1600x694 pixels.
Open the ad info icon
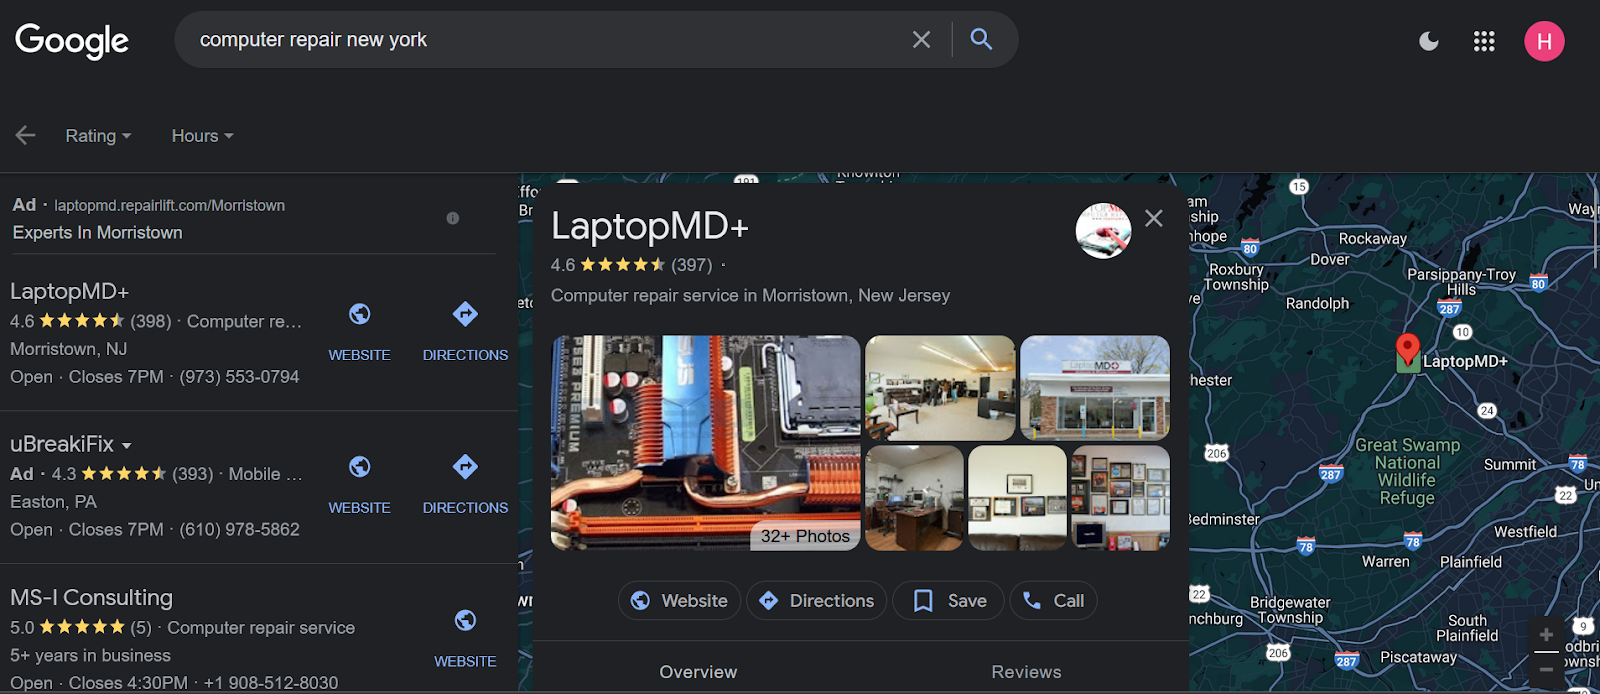pyautogui.click(x=453, y=218)
